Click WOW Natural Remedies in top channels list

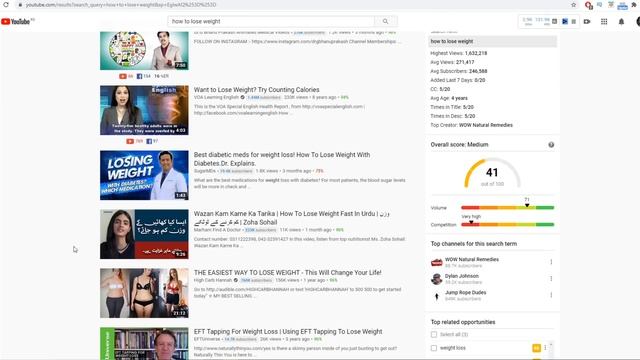(x=472, y=260)
